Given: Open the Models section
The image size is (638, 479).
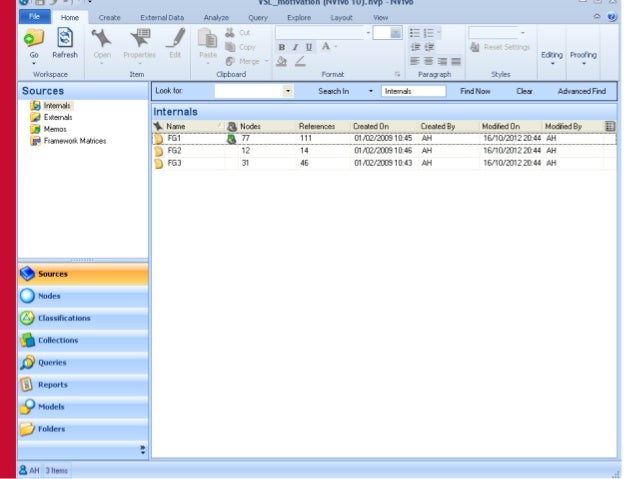Looking at the screenshot, I should coord(51,407).
